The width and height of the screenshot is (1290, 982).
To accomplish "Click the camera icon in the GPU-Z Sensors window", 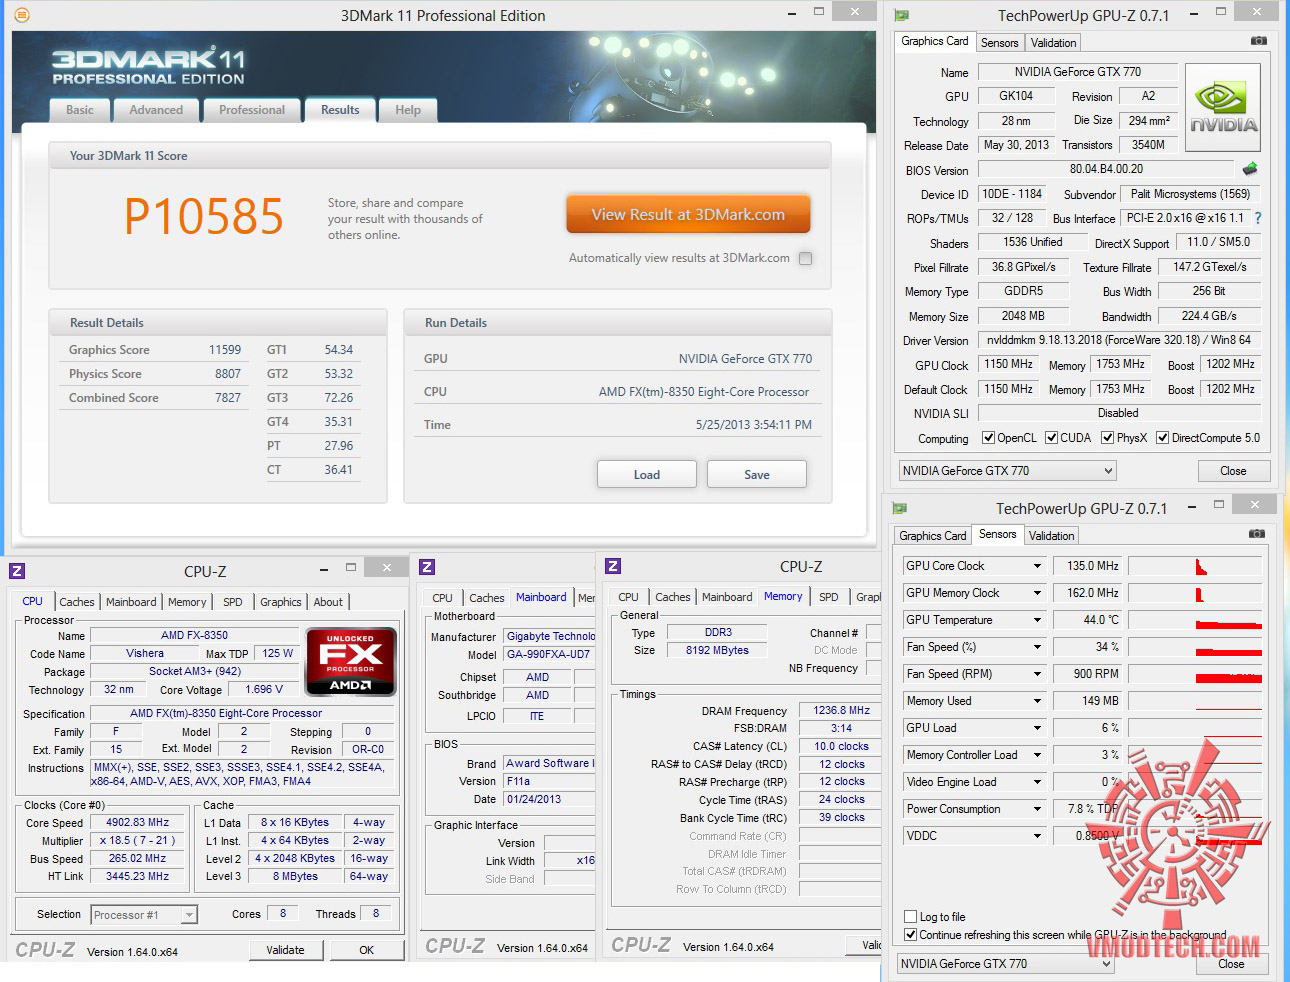I will [1257, 534].
